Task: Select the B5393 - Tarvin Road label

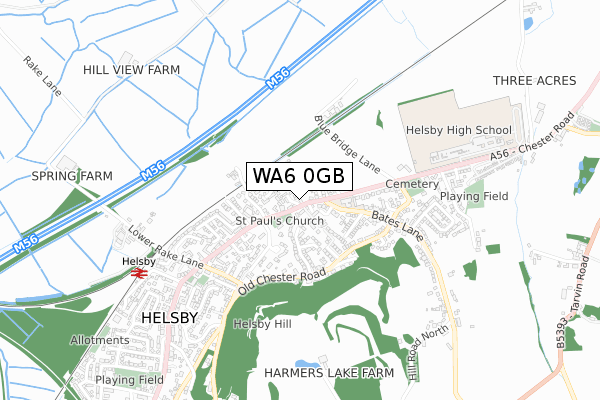Action: pyautogui.click(x=572, y=302)
